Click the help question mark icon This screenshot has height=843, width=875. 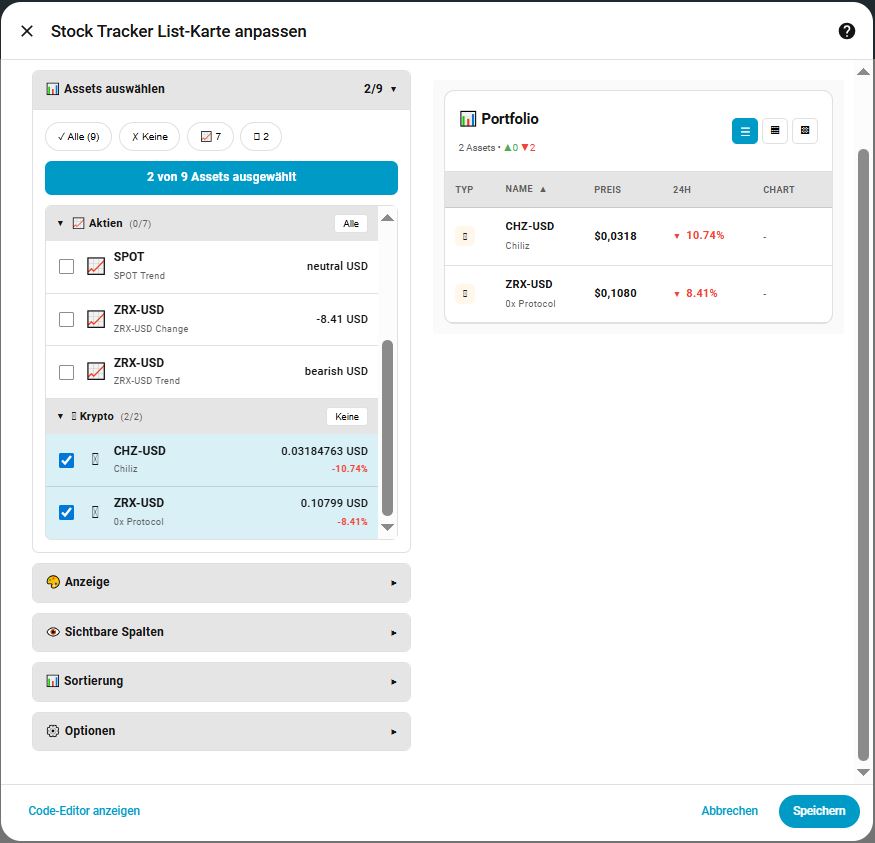846,31
